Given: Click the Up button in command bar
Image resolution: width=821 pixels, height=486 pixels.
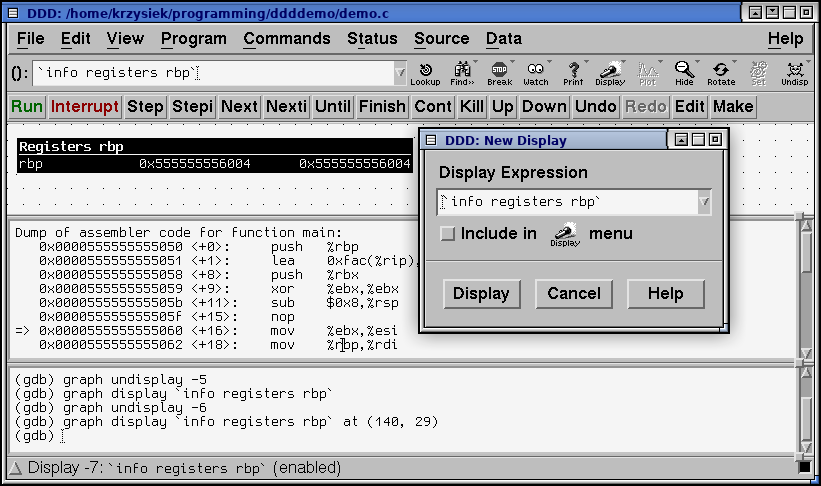Looking at the screenshot, I should tap(503, 106).
